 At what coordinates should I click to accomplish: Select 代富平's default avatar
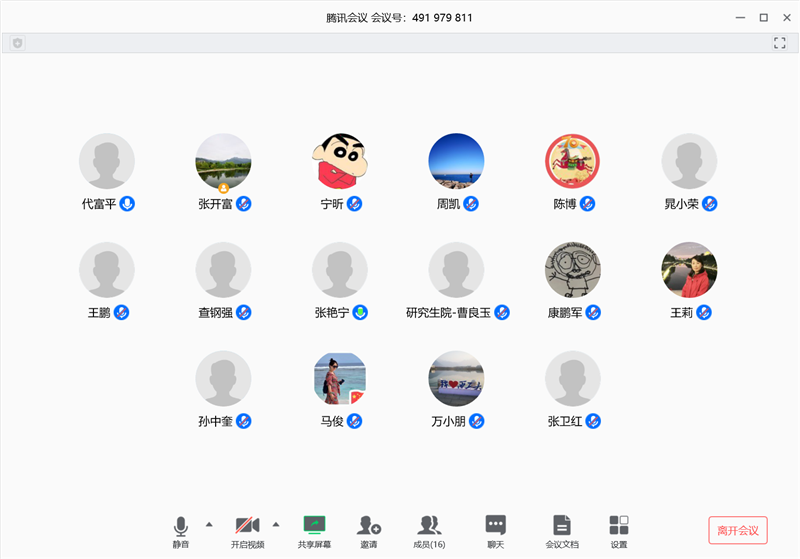pyautogui.click(x=107, y=161)
